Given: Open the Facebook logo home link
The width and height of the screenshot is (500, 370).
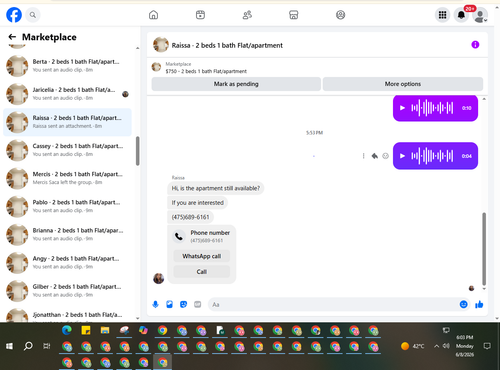Looking at the screenshot, I should [x=14, y=15].
